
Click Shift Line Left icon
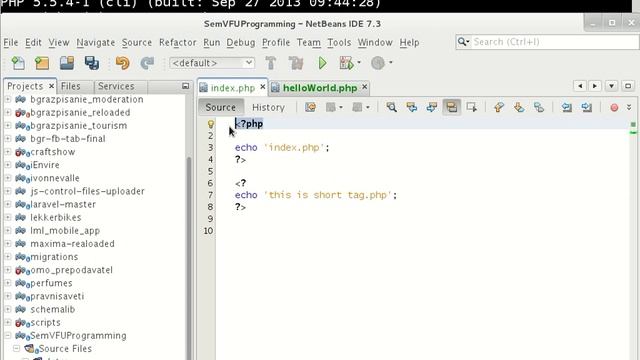pyautogui.click(x=567, y=107)
